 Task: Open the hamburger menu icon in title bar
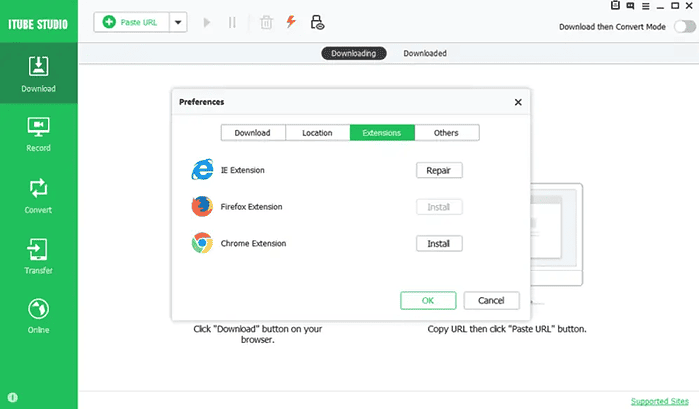tap(645, 6)
